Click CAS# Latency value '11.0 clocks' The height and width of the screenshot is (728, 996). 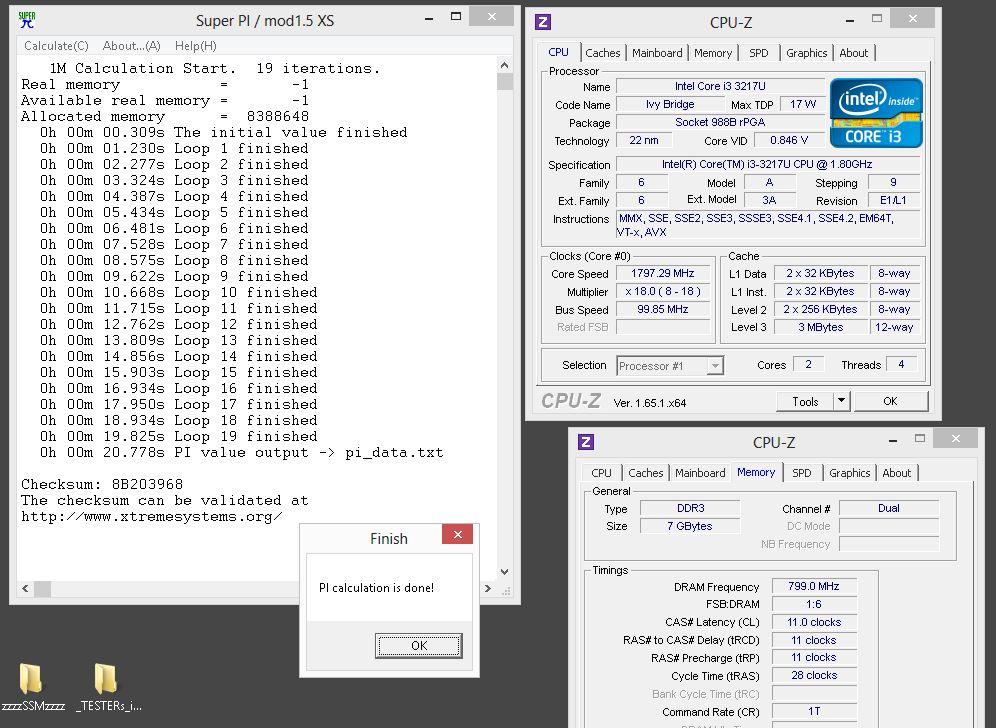814,622
